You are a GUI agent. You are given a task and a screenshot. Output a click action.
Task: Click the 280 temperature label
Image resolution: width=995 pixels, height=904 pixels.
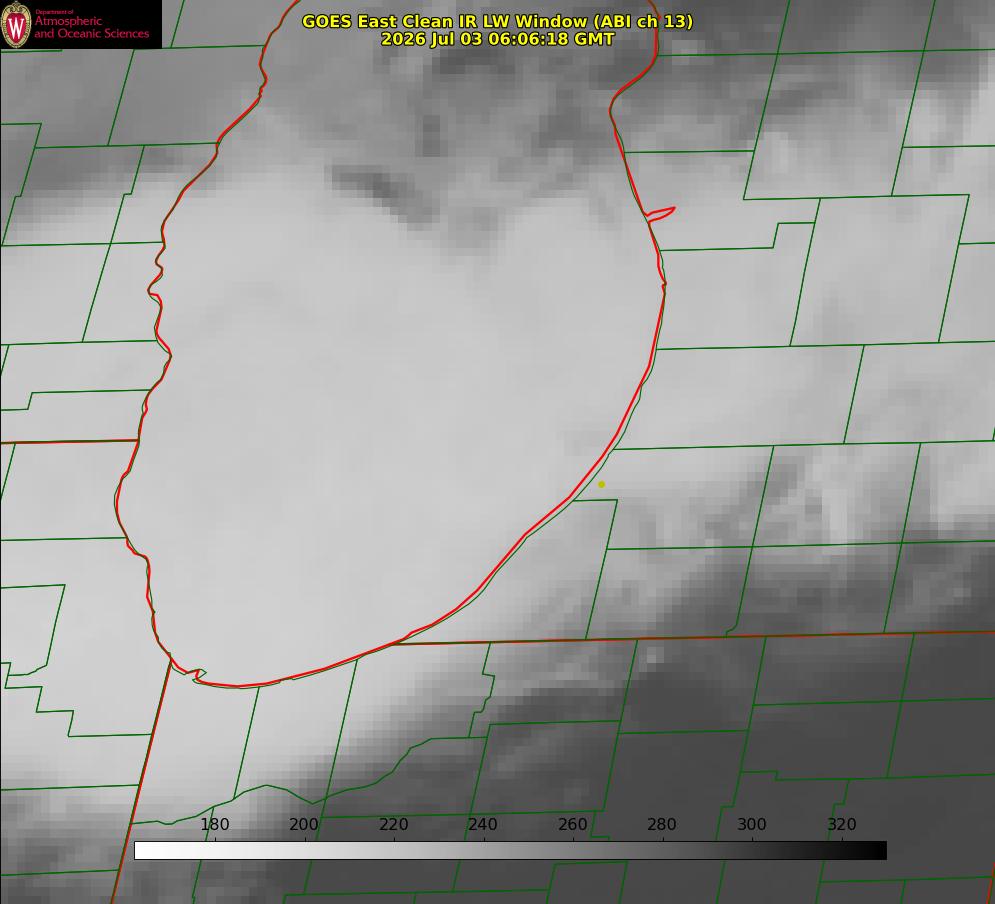[662, 824]
